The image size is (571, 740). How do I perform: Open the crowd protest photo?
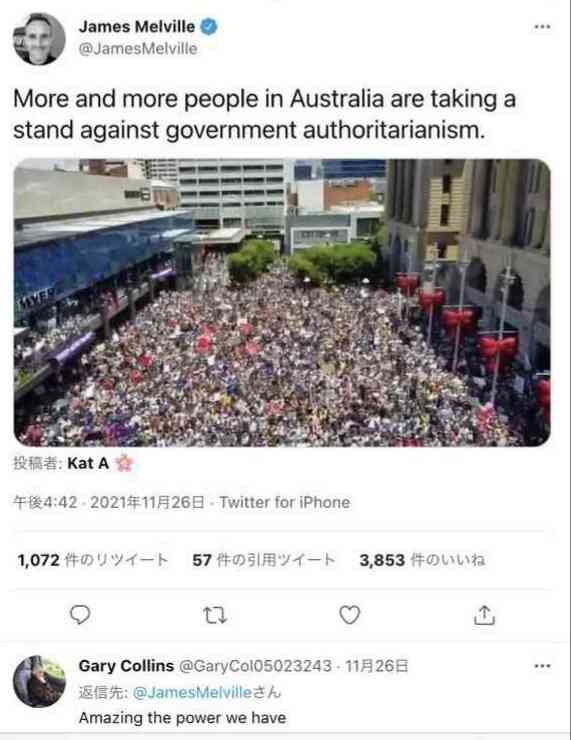tap(282, 303)
